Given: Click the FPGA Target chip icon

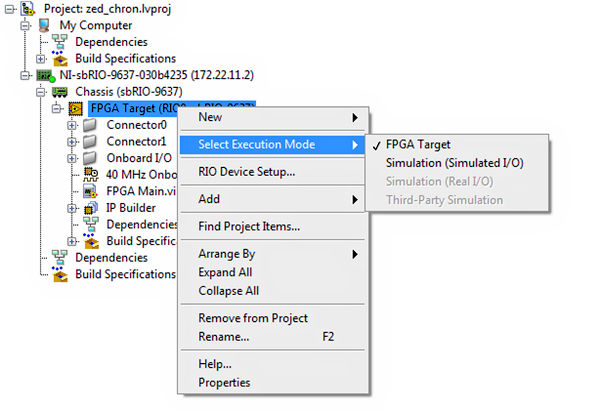Looking at the screenshot, I should click(x=75, y=108).
